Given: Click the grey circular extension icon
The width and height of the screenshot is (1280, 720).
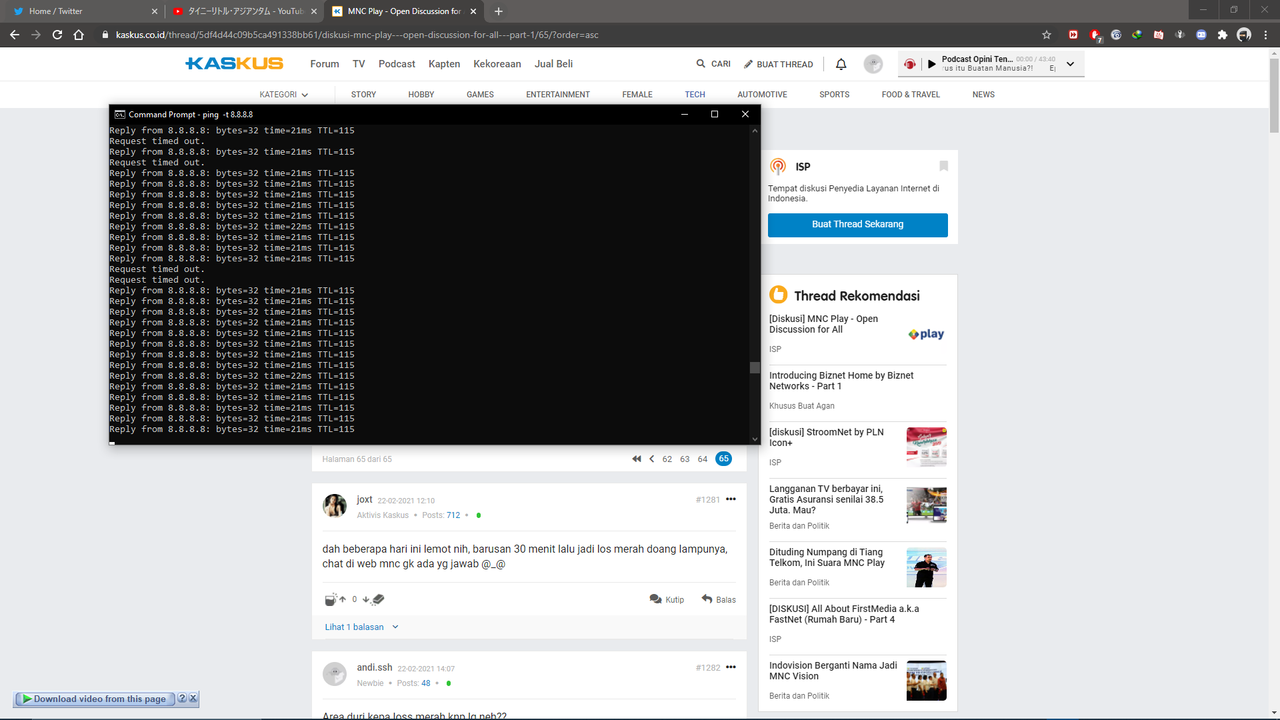Looking at the screenshot, I should tap(1116, 34).
